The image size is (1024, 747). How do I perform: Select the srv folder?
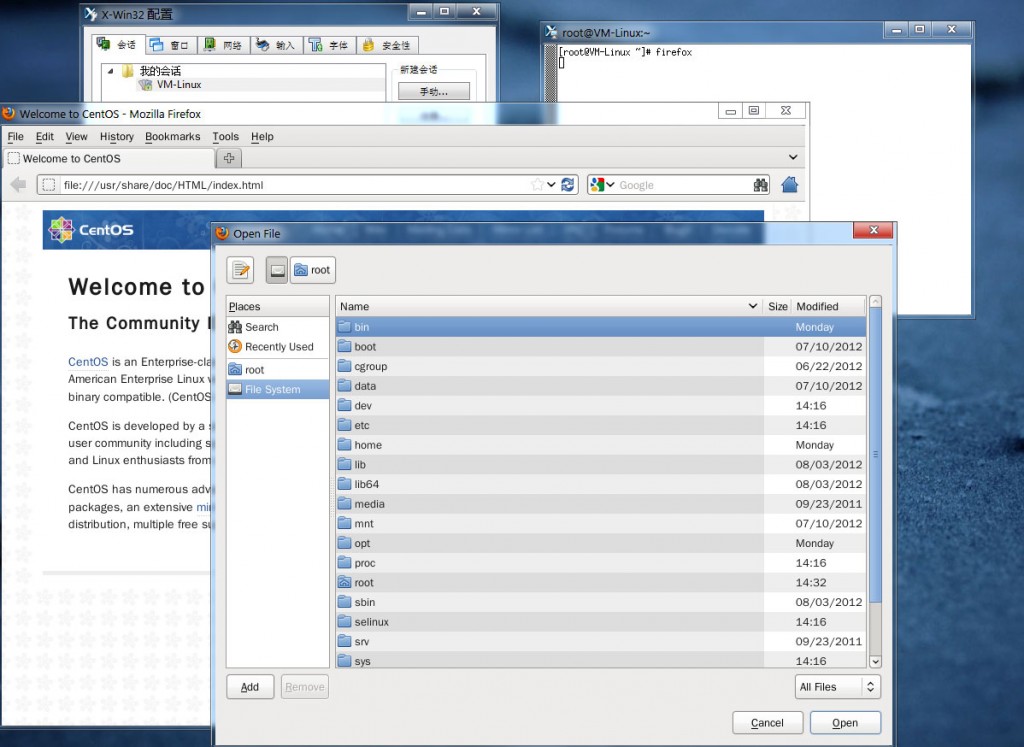pos(601,641)
